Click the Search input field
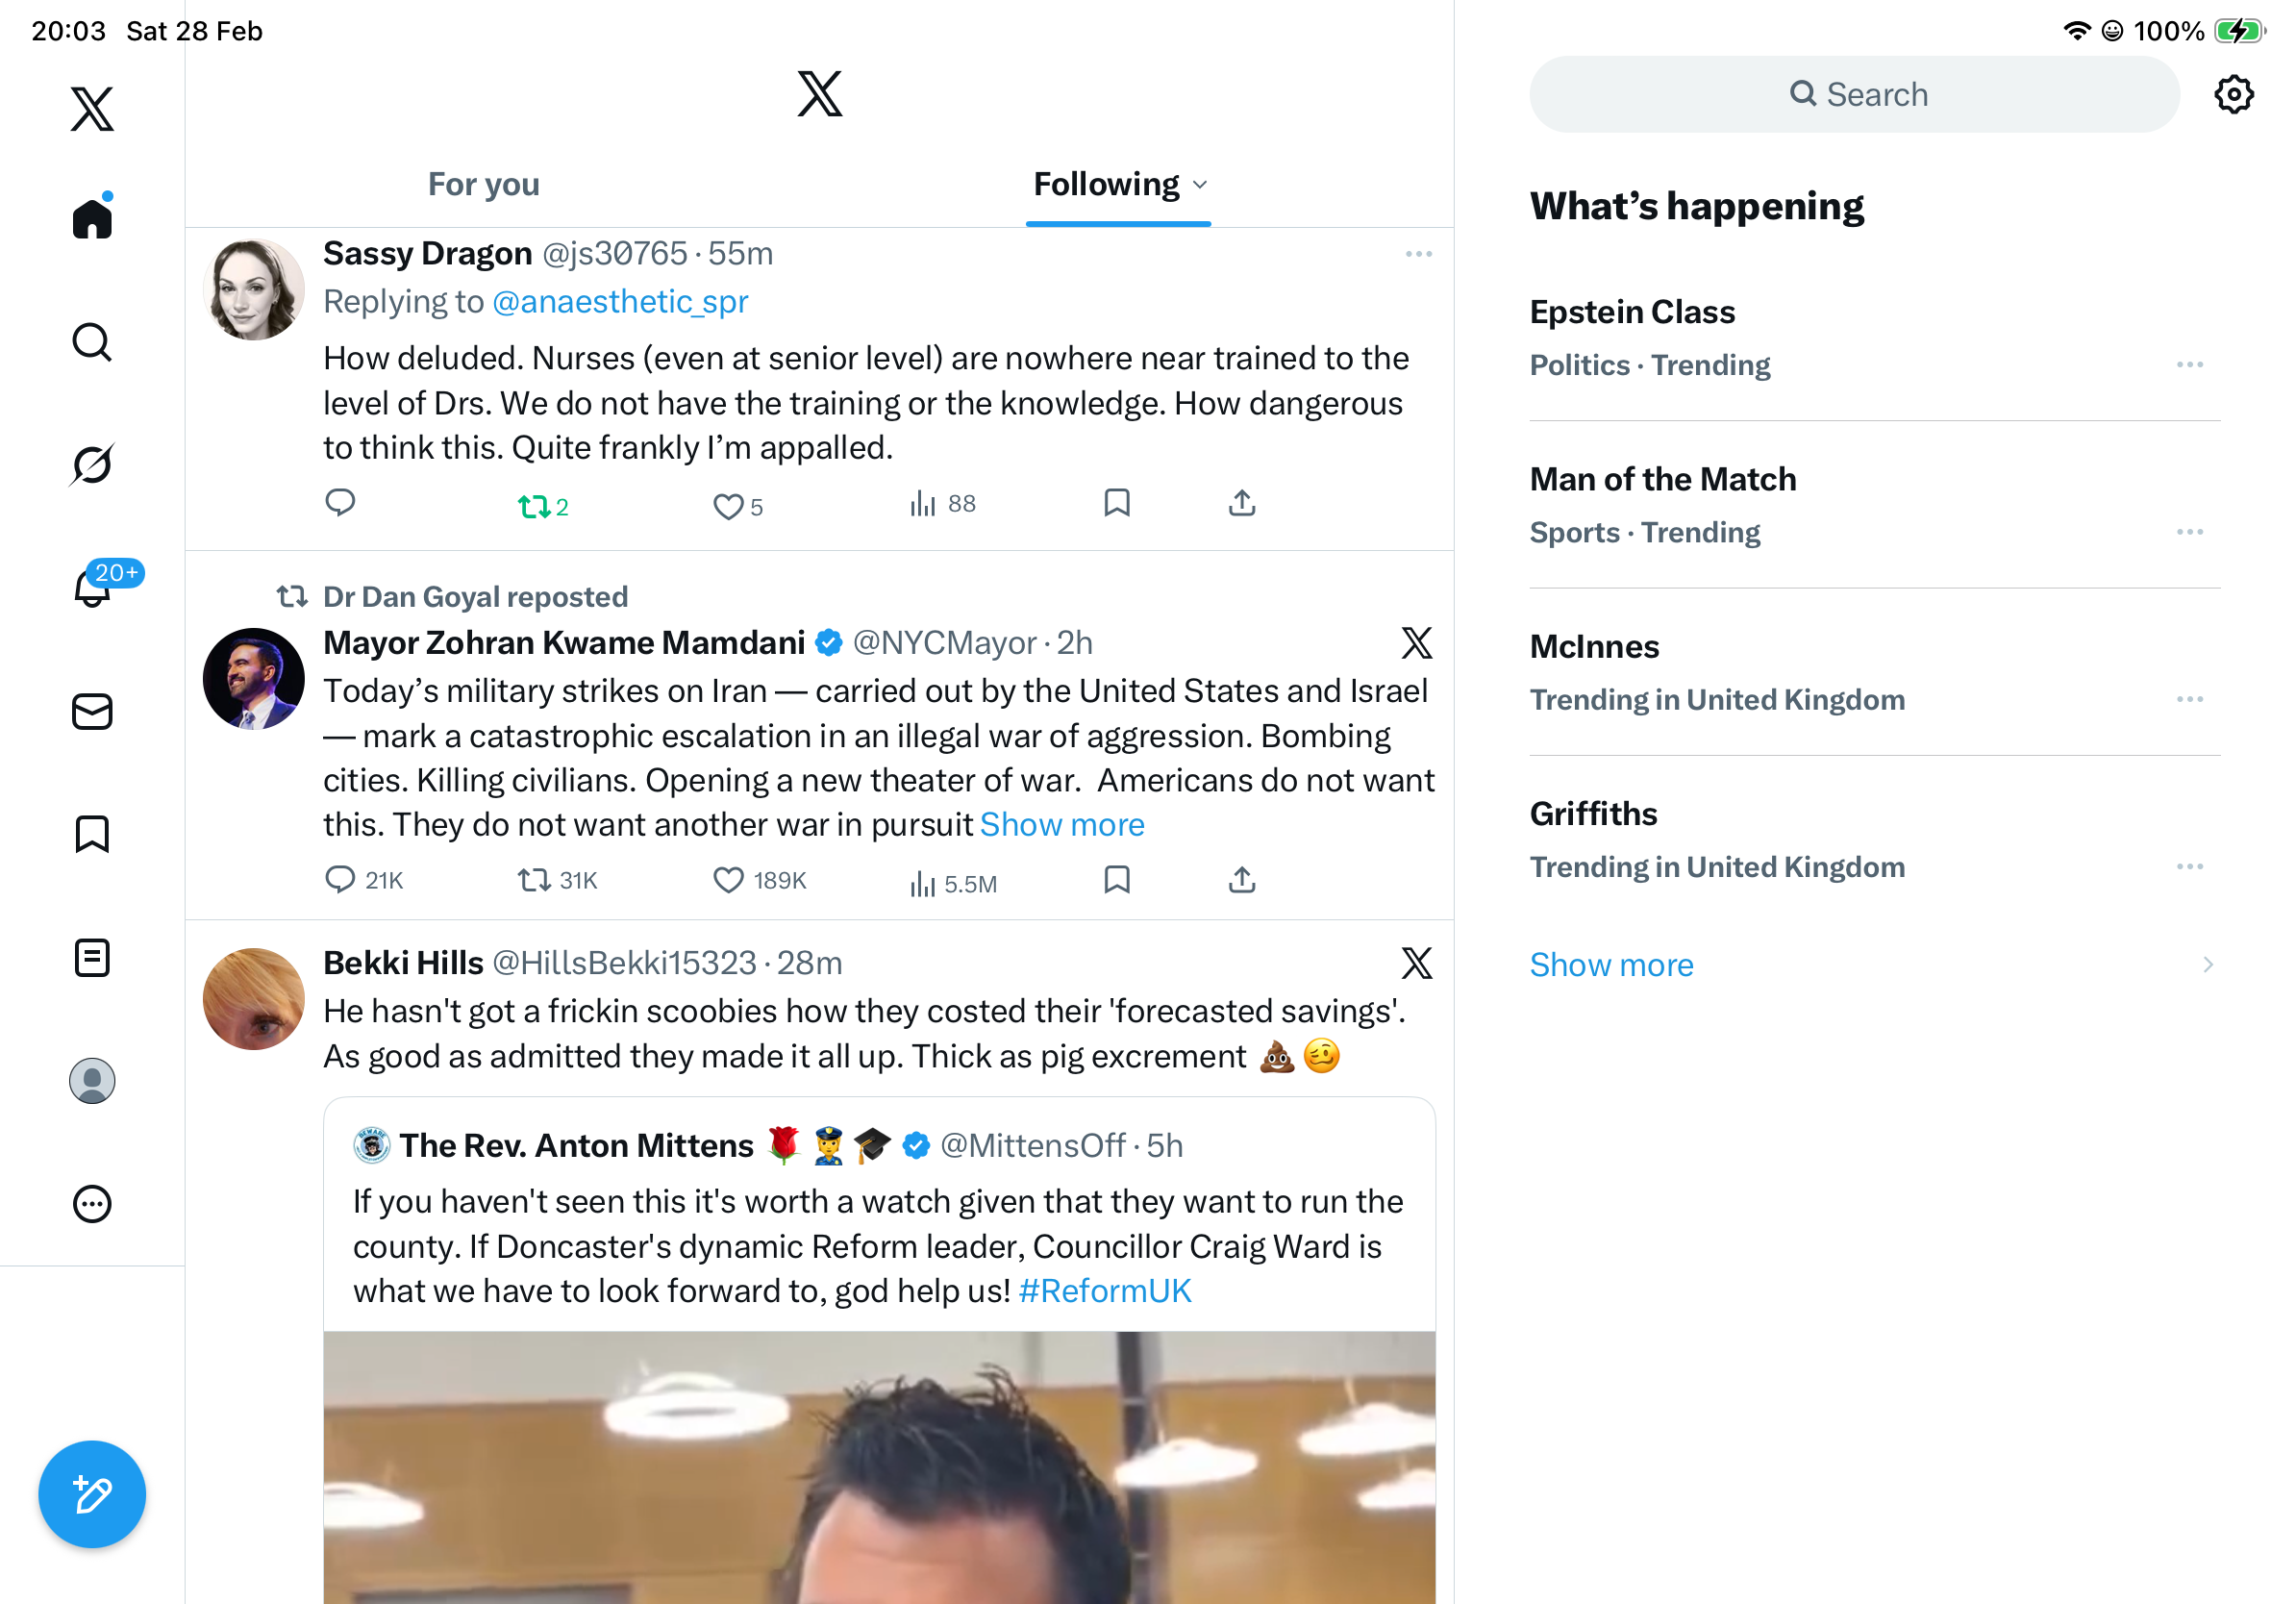The width and height of the screenshot is (2296, 1604). 1854,95
